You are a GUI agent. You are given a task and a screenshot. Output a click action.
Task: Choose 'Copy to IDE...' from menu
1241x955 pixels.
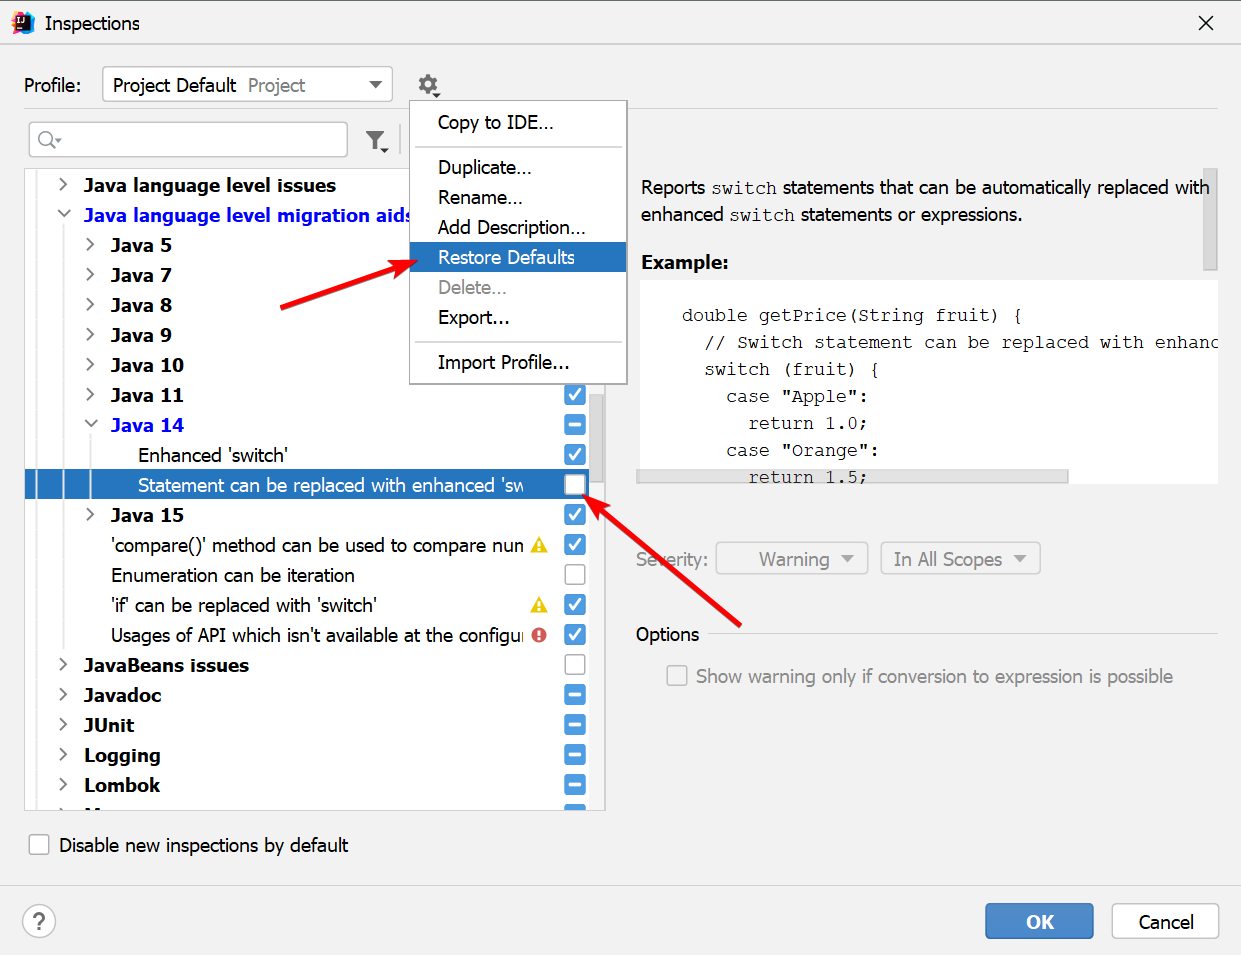pyautogui.click(x=518, y=123)
